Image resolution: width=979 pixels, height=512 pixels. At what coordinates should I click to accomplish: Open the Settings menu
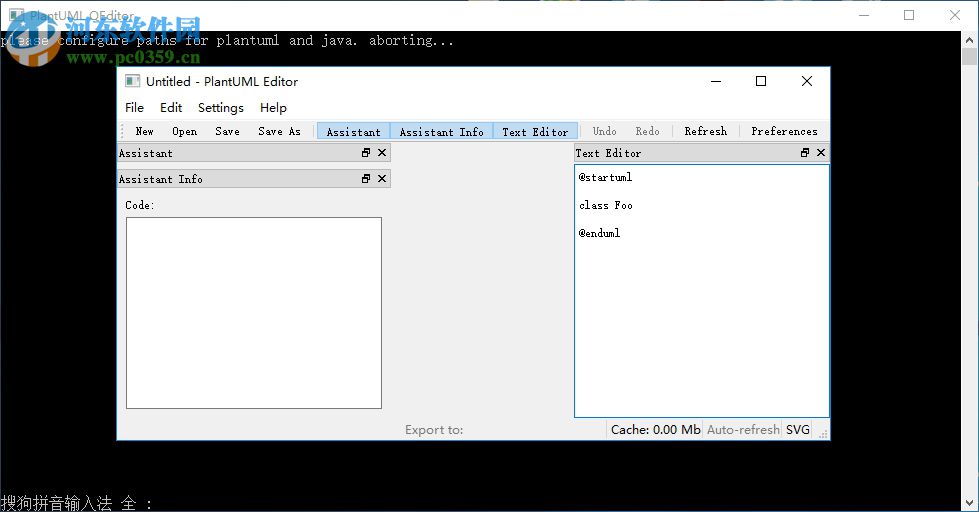tap(221, 107)
